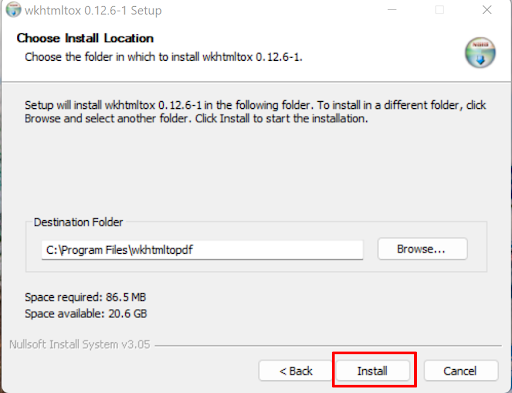The height and width of the screenshot is (393, 512).
Task: Close the setup window
Action: click(487, 10)
